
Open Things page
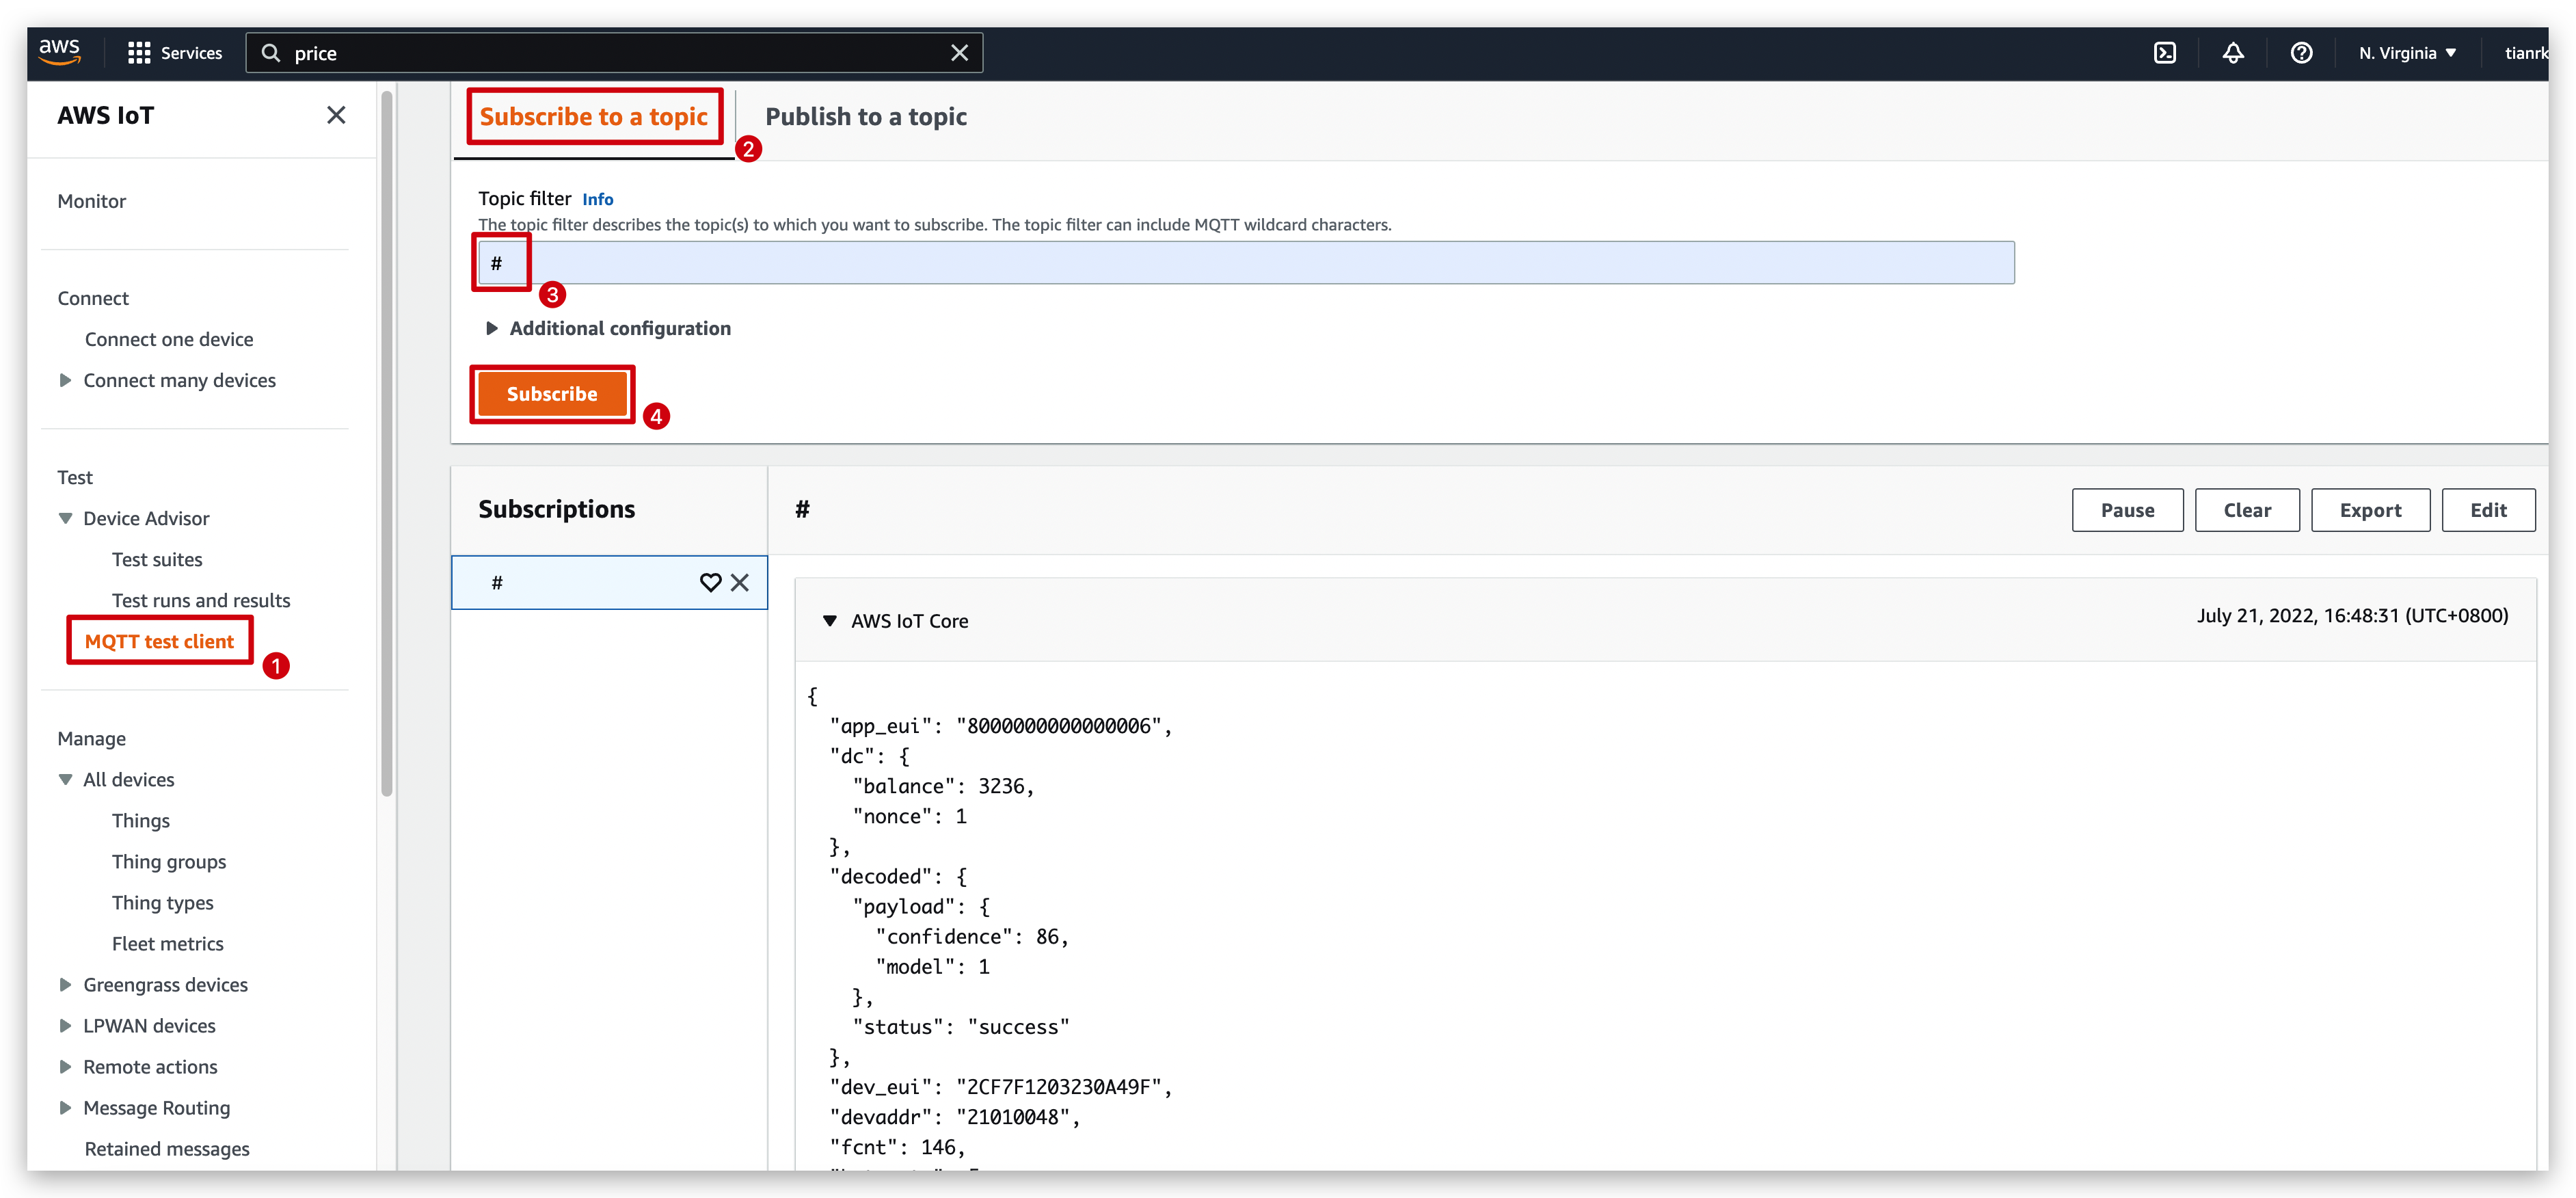(141, 820)
